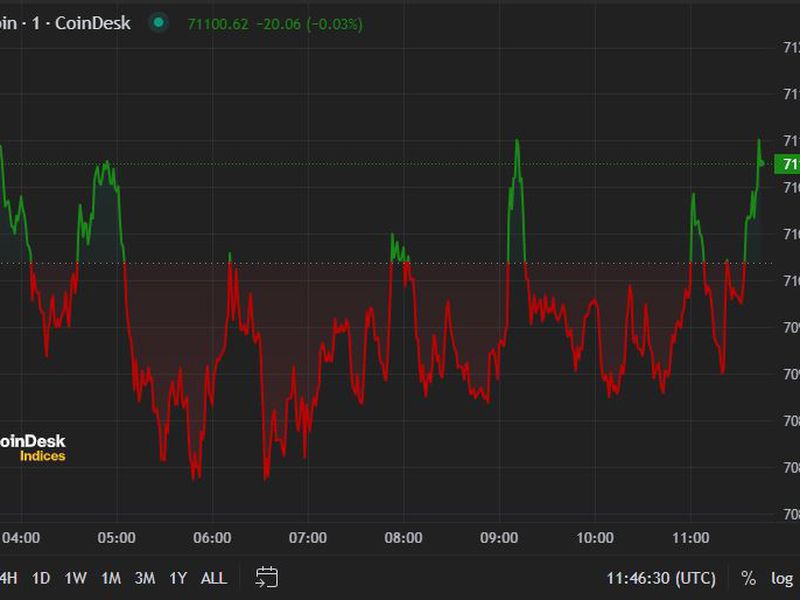The width and height of the screenshot is (800, 600).
Task: Select the 1W time range
Action: pos(75,578)
